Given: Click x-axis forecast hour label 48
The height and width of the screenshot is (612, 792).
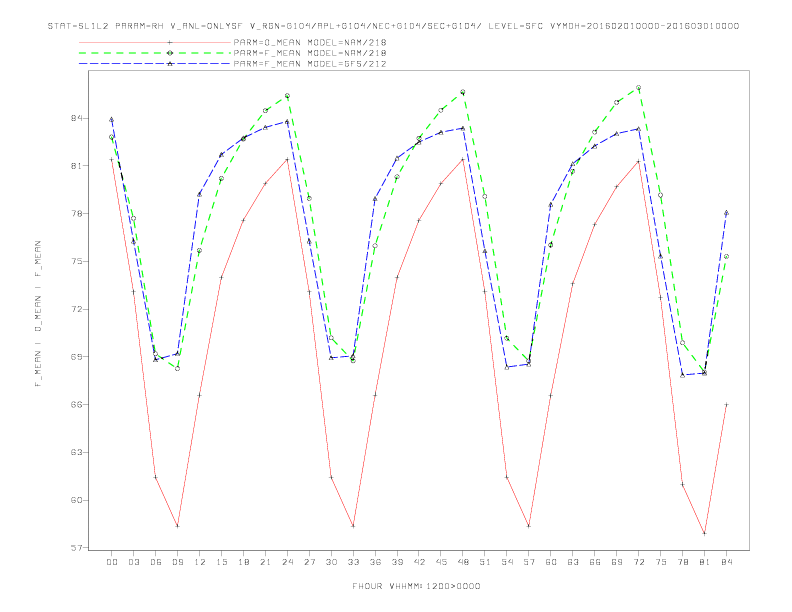Looking at the screenshot, I should click(463, 562).
